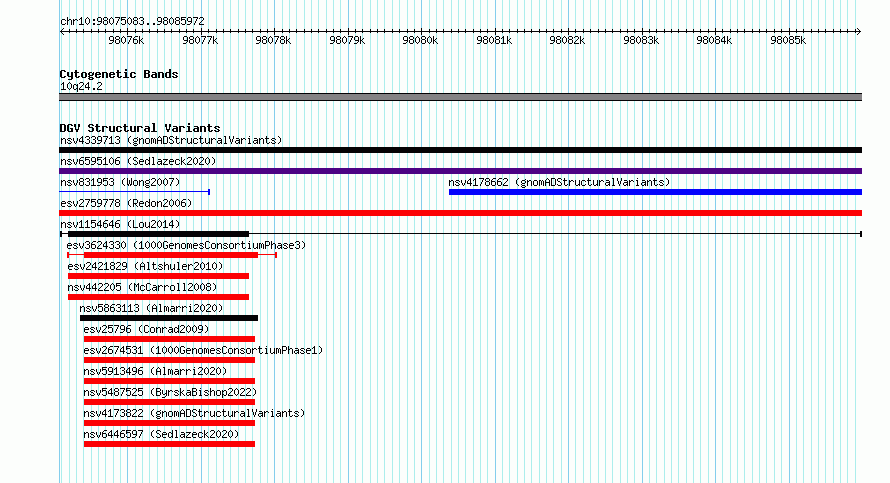Select the thick blue nsv4178662 bar

coord(655,192)
